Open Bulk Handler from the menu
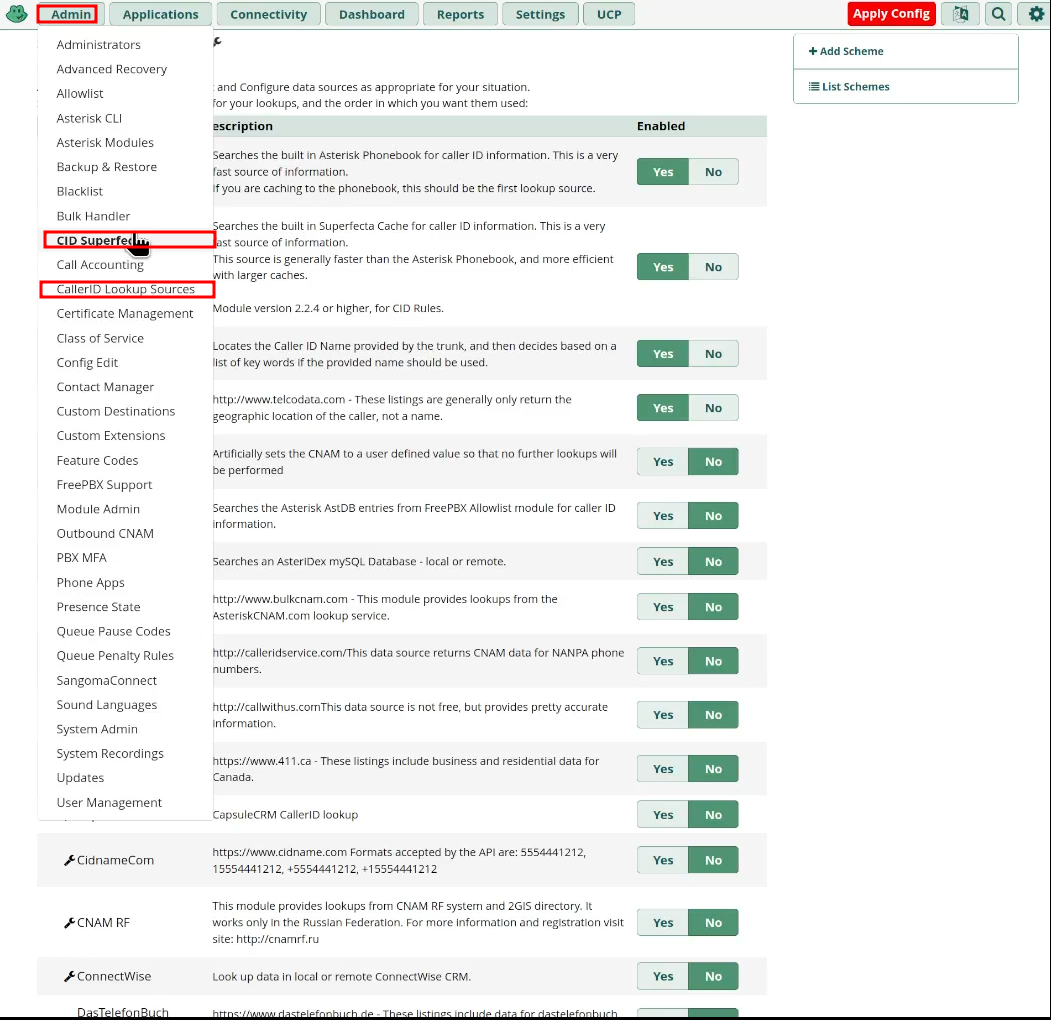 93,216
